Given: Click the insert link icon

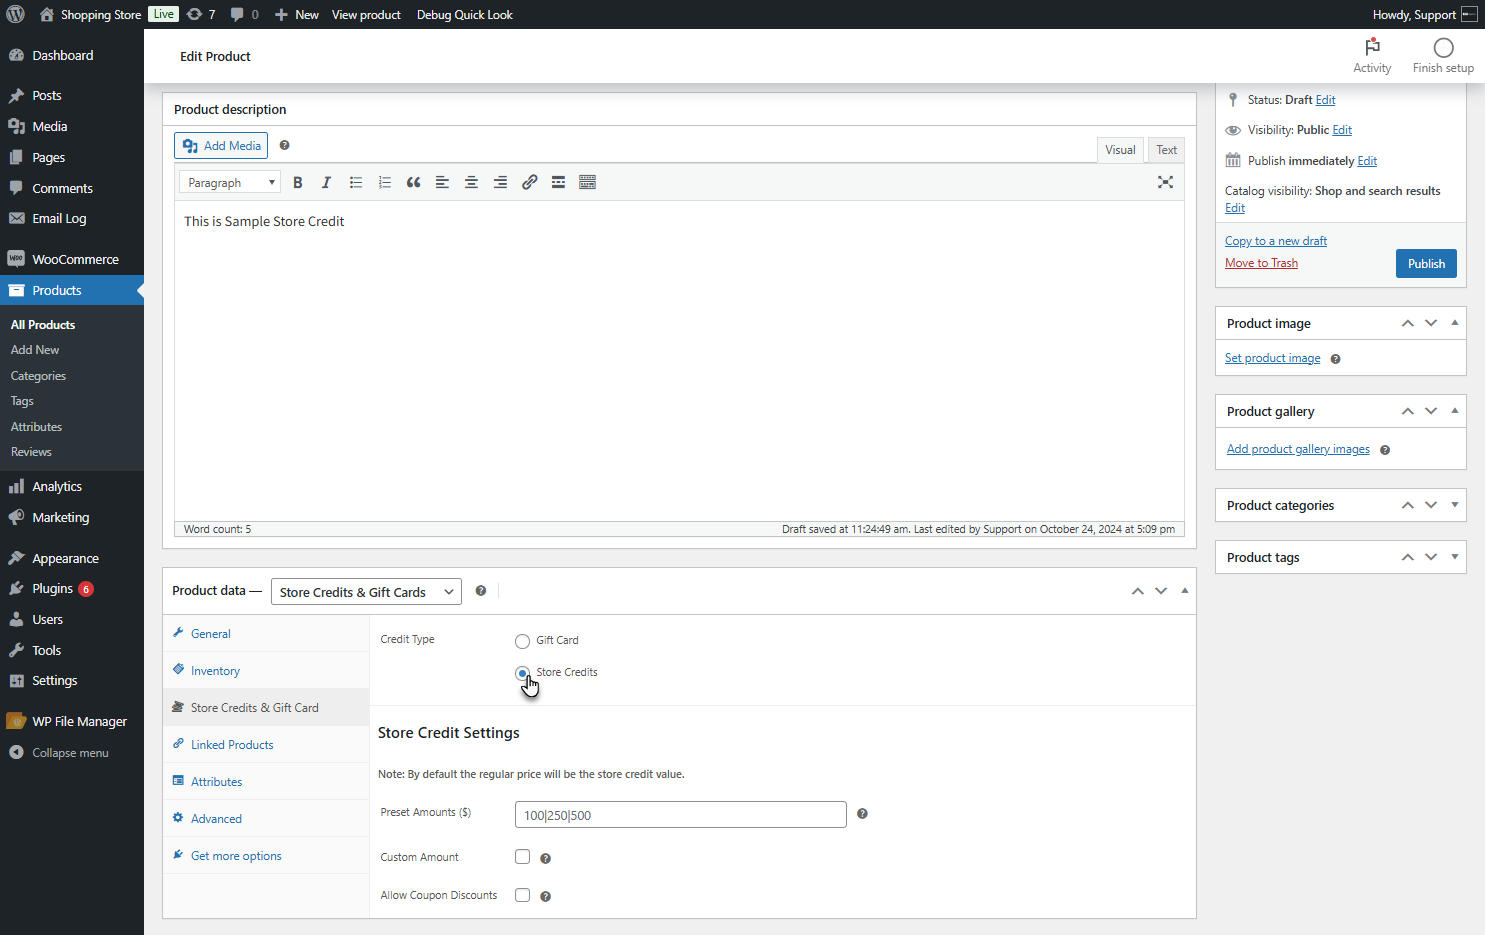Looking at the screenshot, I should (x=529, y=182).
